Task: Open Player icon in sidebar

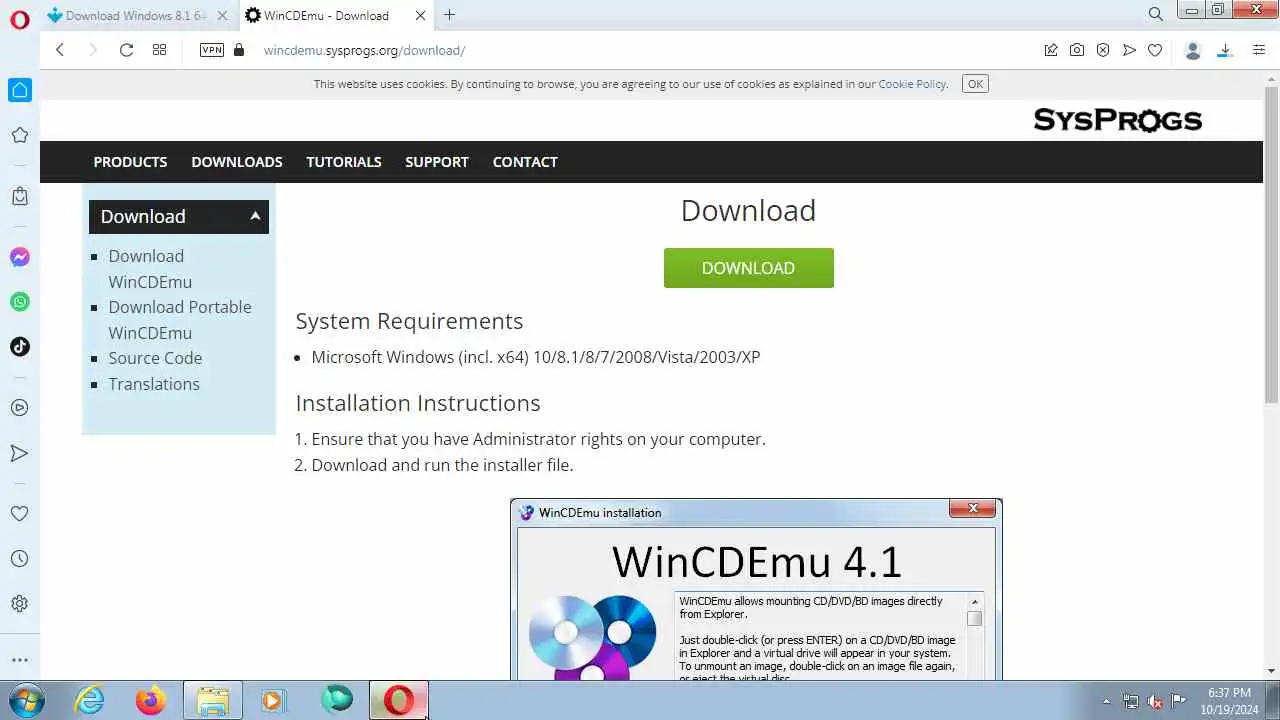Action: (20, 408)
